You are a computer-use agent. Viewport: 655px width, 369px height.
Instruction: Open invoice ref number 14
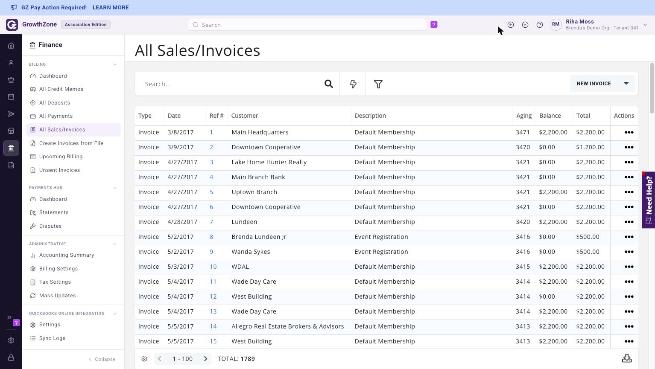213,326
